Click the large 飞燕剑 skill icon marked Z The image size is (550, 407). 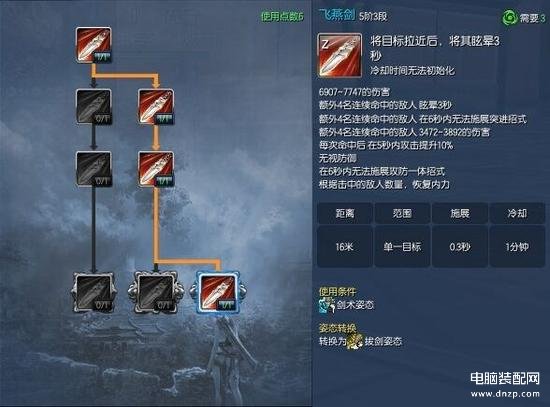pos(340,55)
